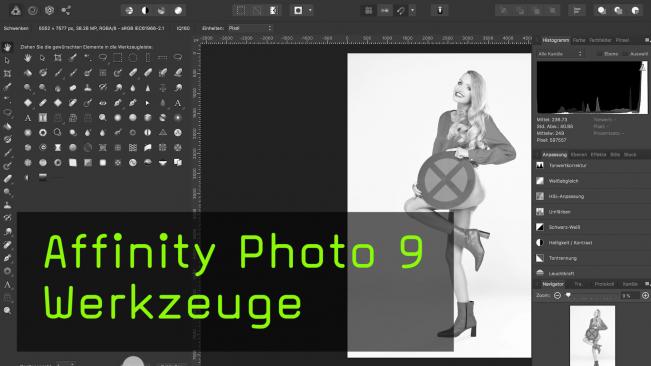Pick the clone stamp in customization grid

coord(88,88)
